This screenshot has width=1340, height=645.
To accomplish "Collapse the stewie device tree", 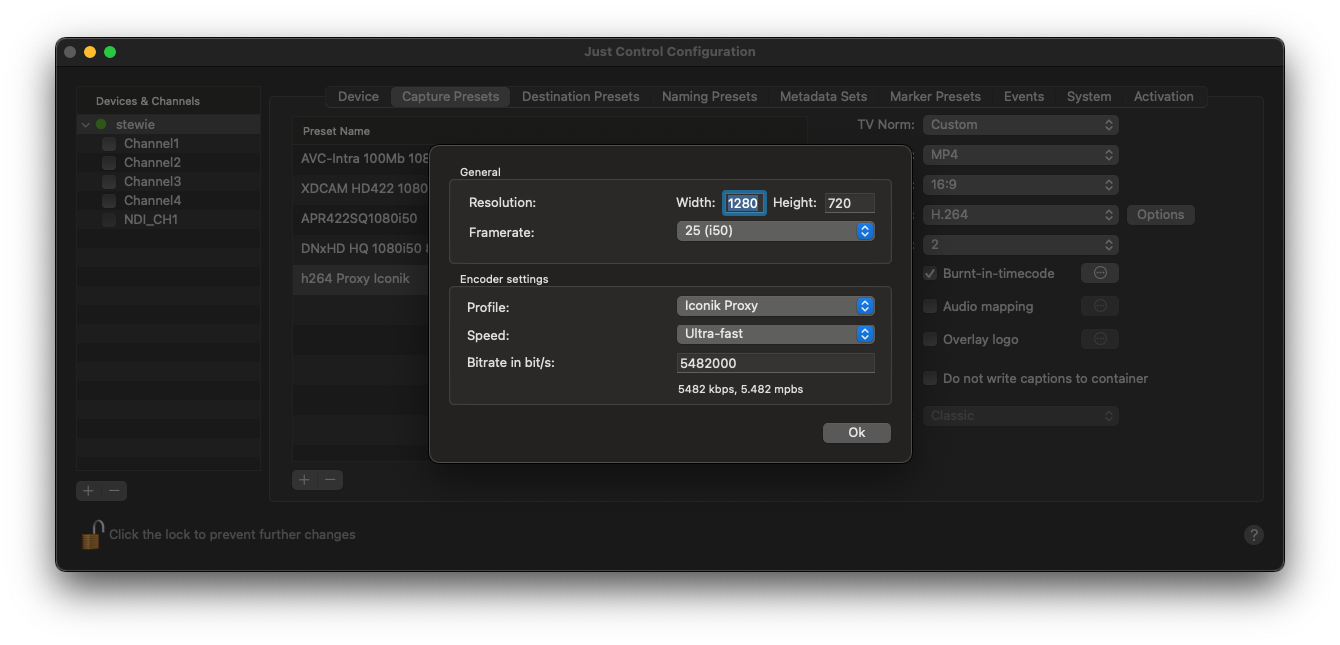I will 86,125.
